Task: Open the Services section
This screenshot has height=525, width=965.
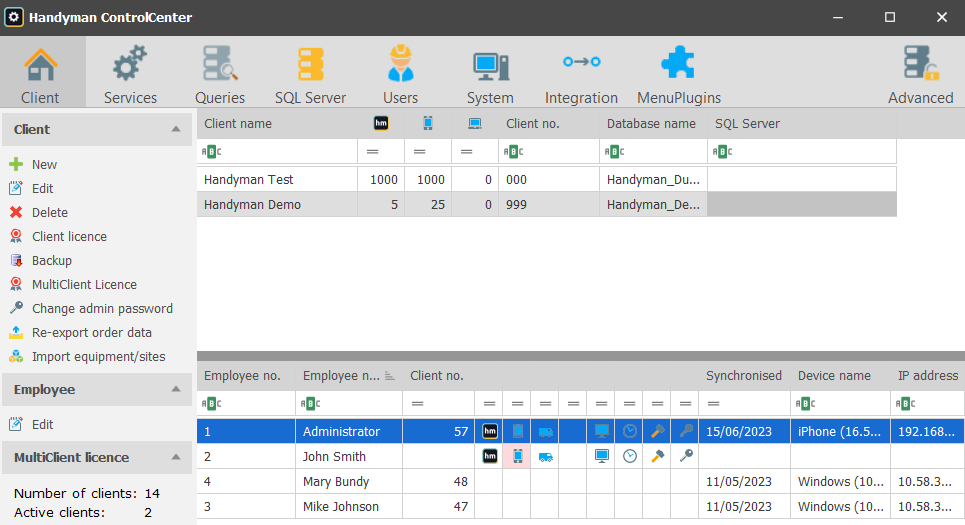Action: pos(130,72)
